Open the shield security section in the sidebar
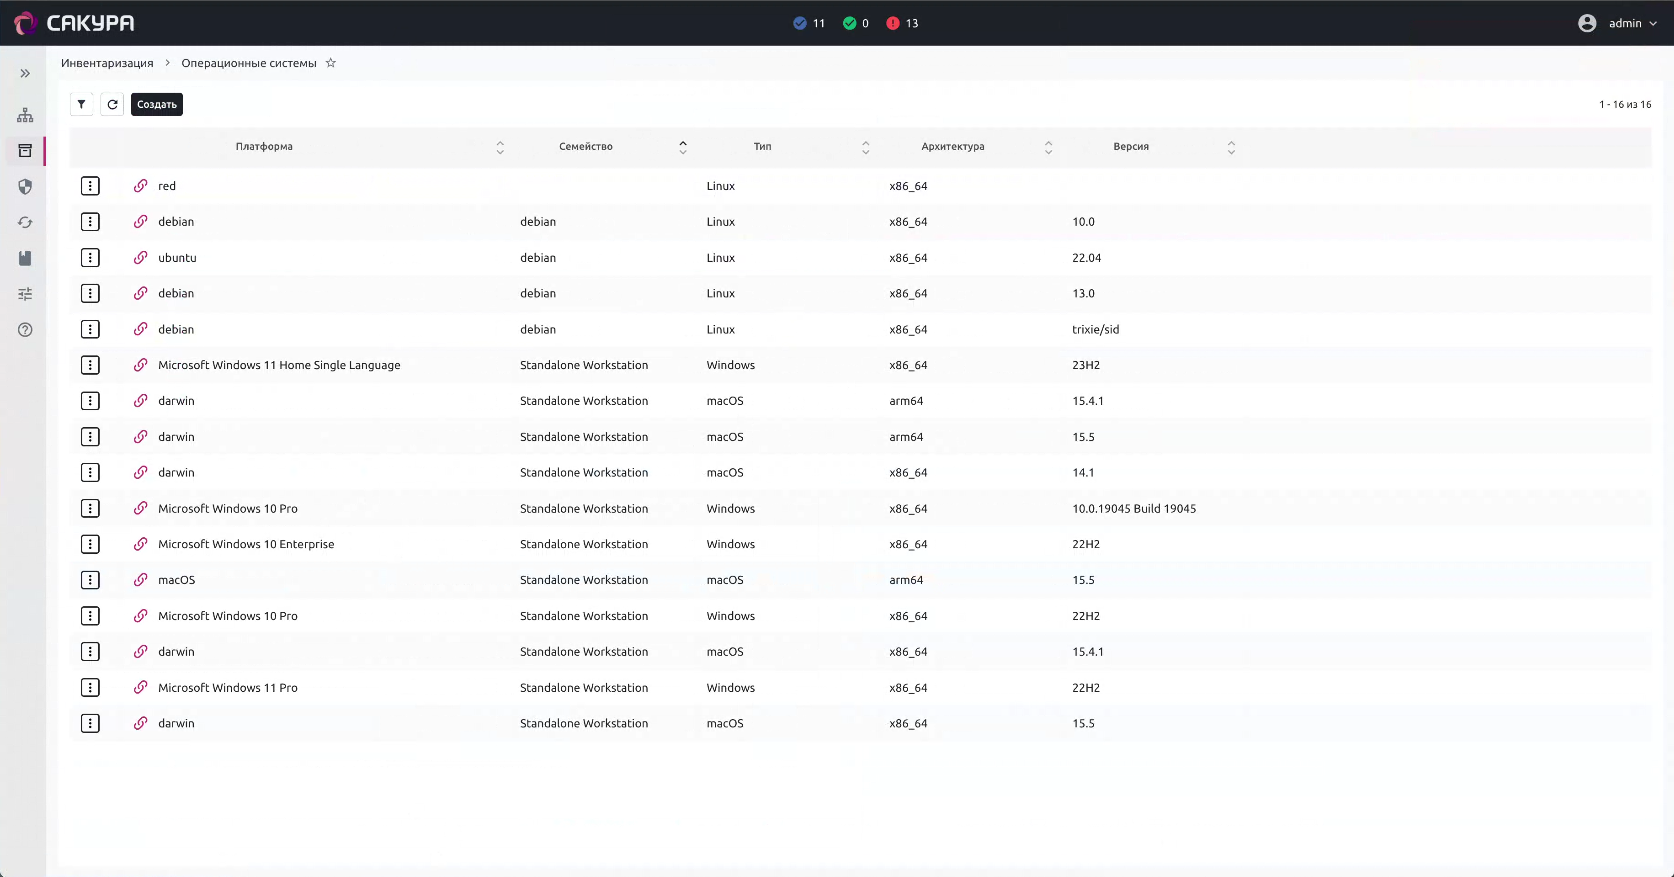1674x877 pixels. coord(25,187)
